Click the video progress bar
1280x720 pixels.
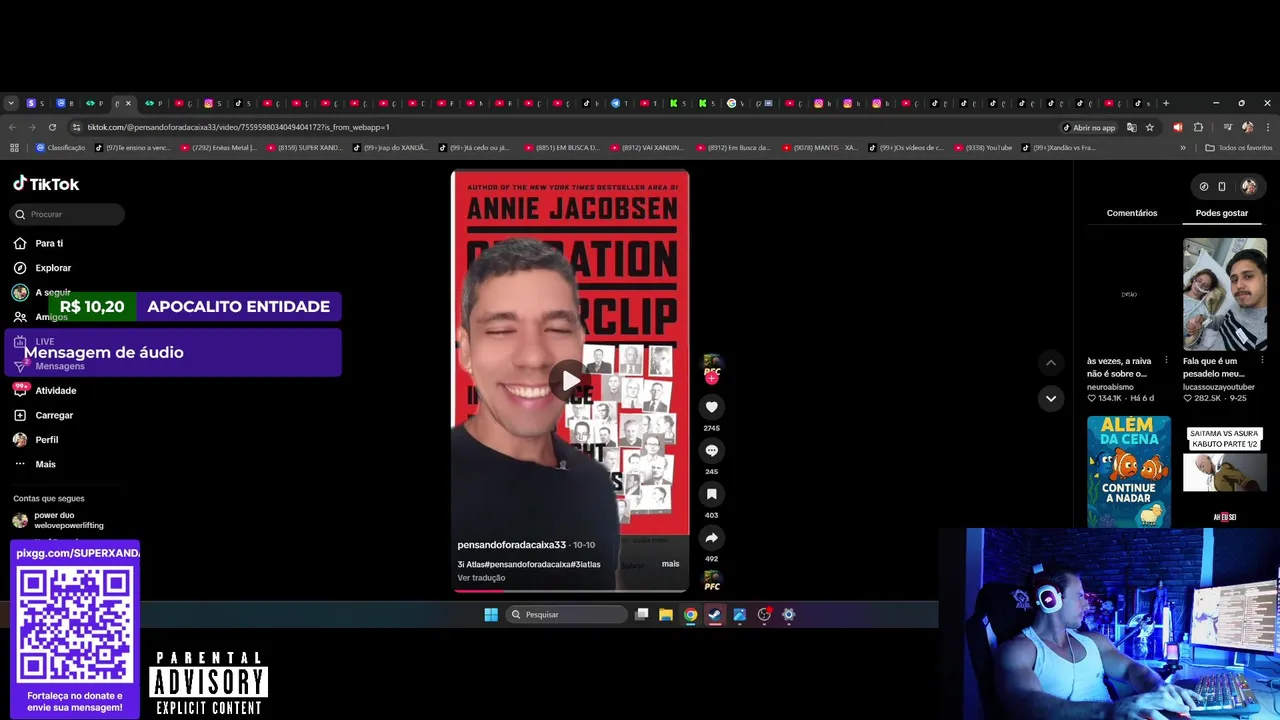click(570, 590)
